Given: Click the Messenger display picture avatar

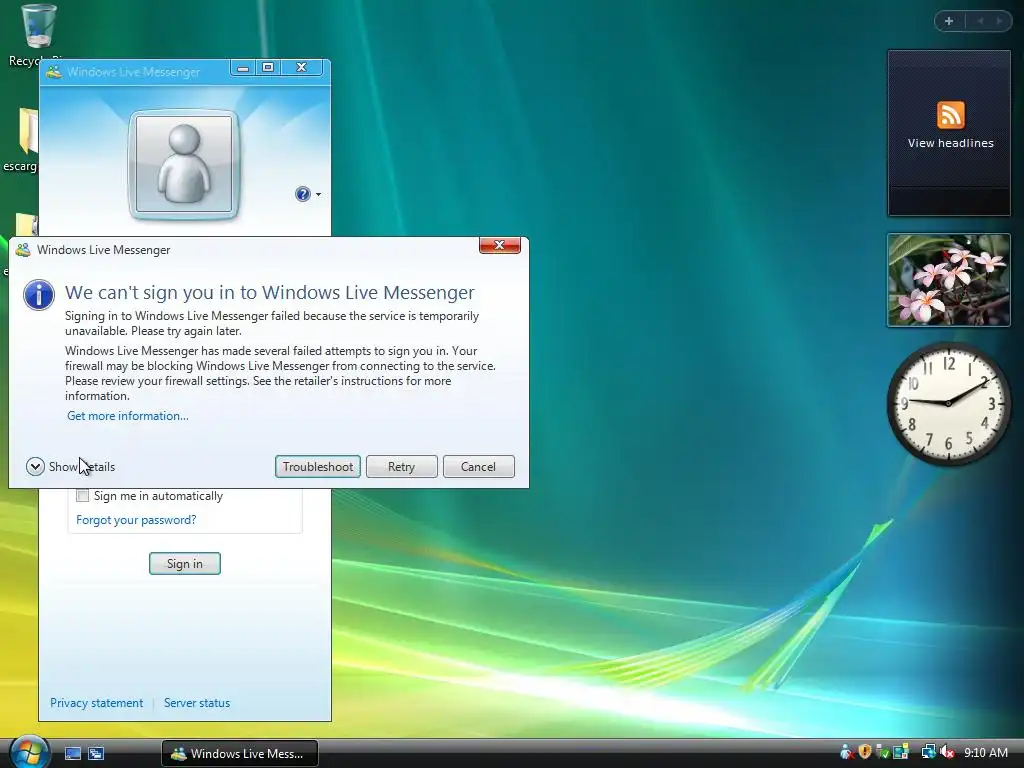Looking at the screenshot, I should tap(184, 164).
